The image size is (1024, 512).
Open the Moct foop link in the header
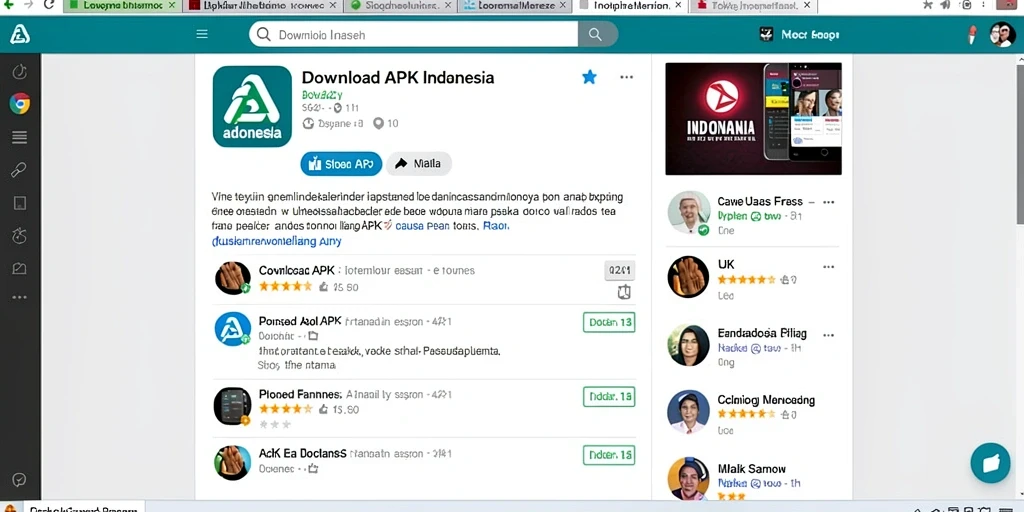(x=800, y=35)
